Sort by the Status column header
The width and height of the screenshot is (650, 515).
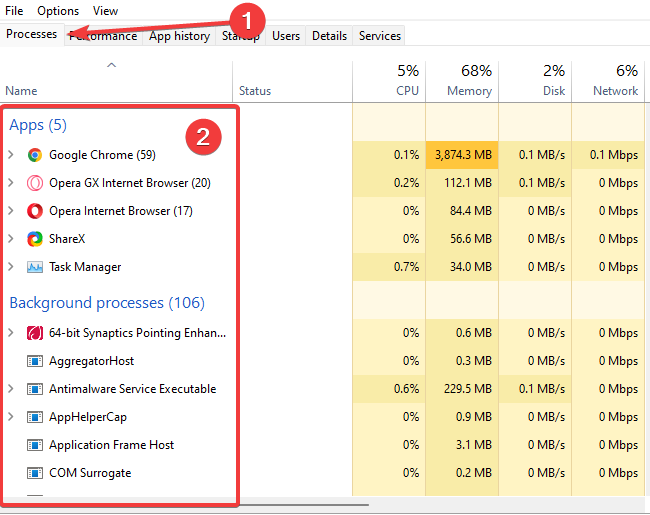tap(293, 82)
